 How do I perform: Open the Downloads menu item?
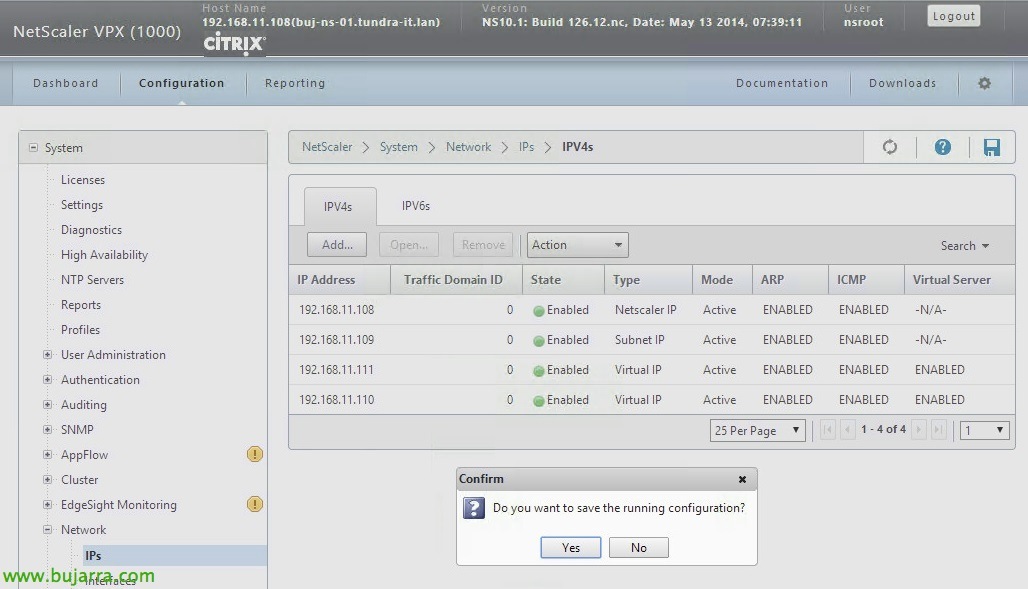[903, 83]
